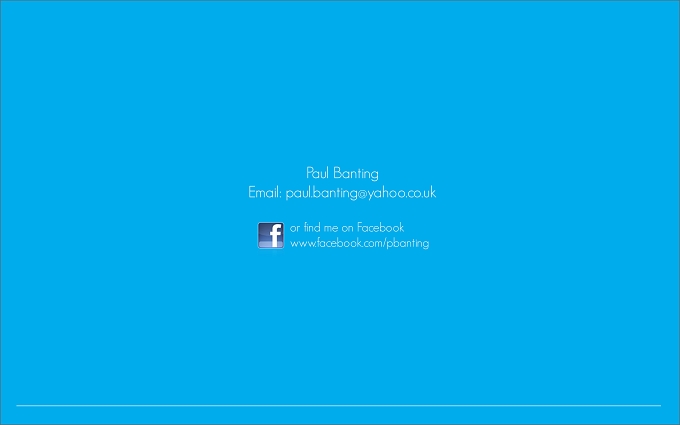Select the 'Paul Banting' name heading

click(342, 173)
